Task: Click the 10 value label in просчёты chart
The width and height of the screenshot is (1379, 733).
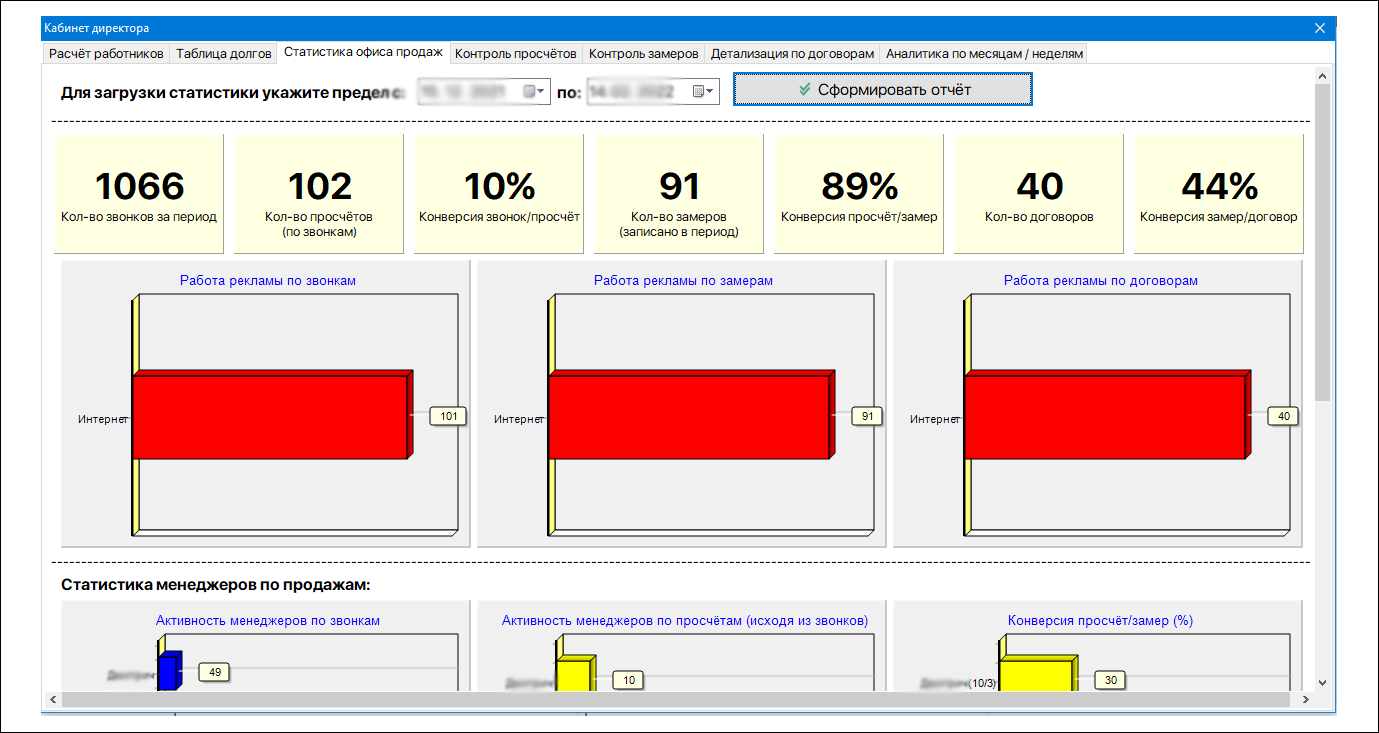Action: [629, 680]
